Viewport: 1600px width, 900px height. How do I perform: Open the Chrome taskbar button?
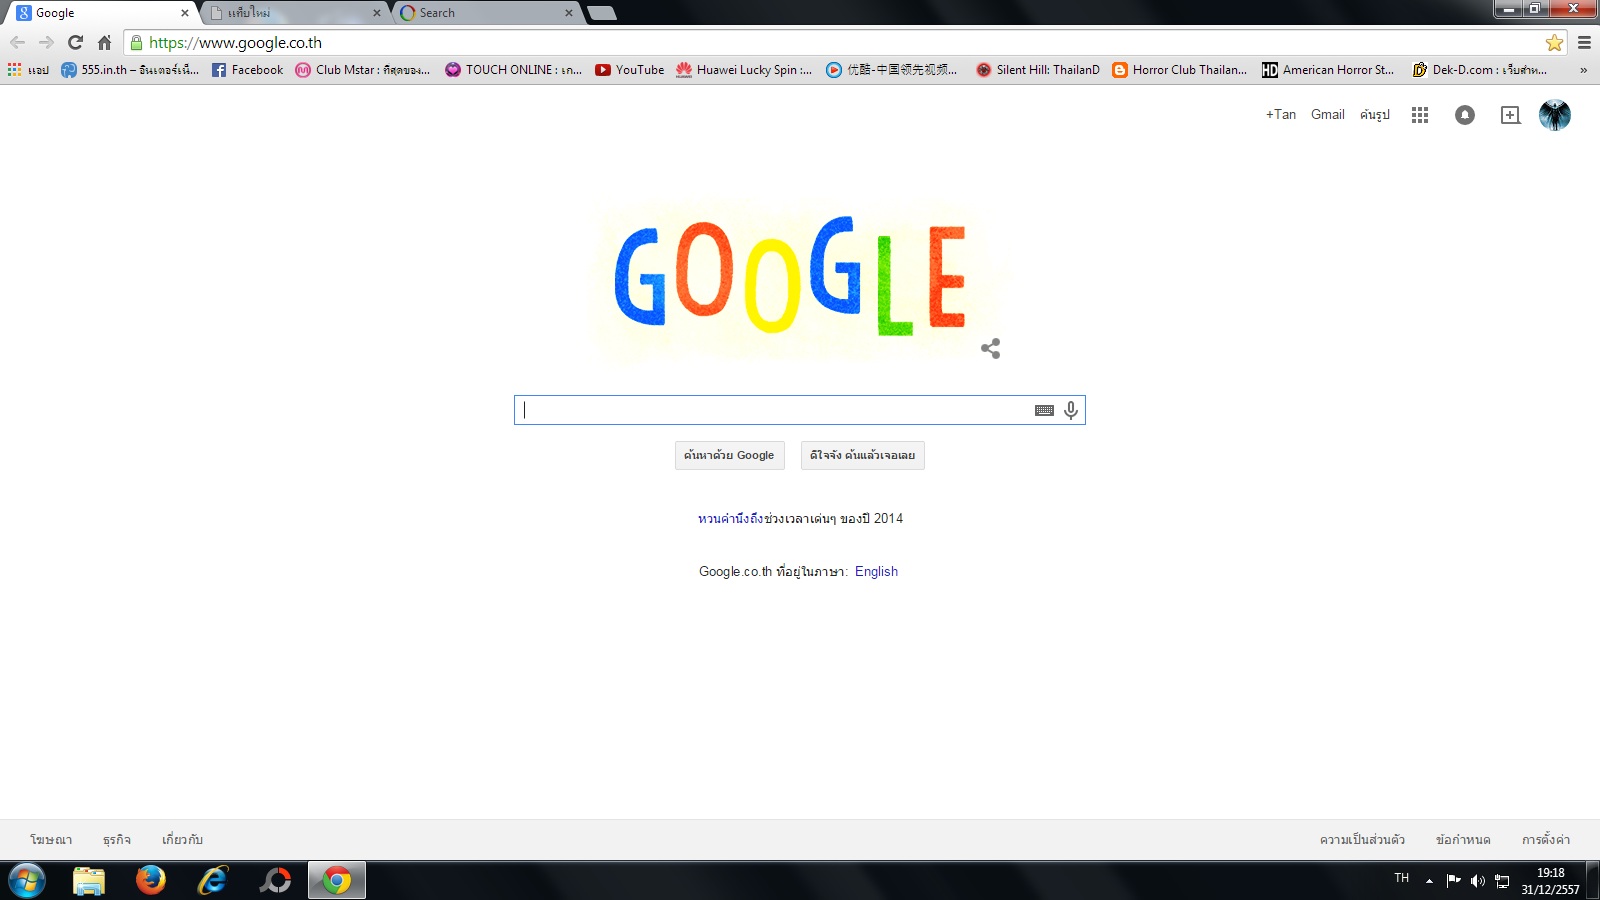337,881
